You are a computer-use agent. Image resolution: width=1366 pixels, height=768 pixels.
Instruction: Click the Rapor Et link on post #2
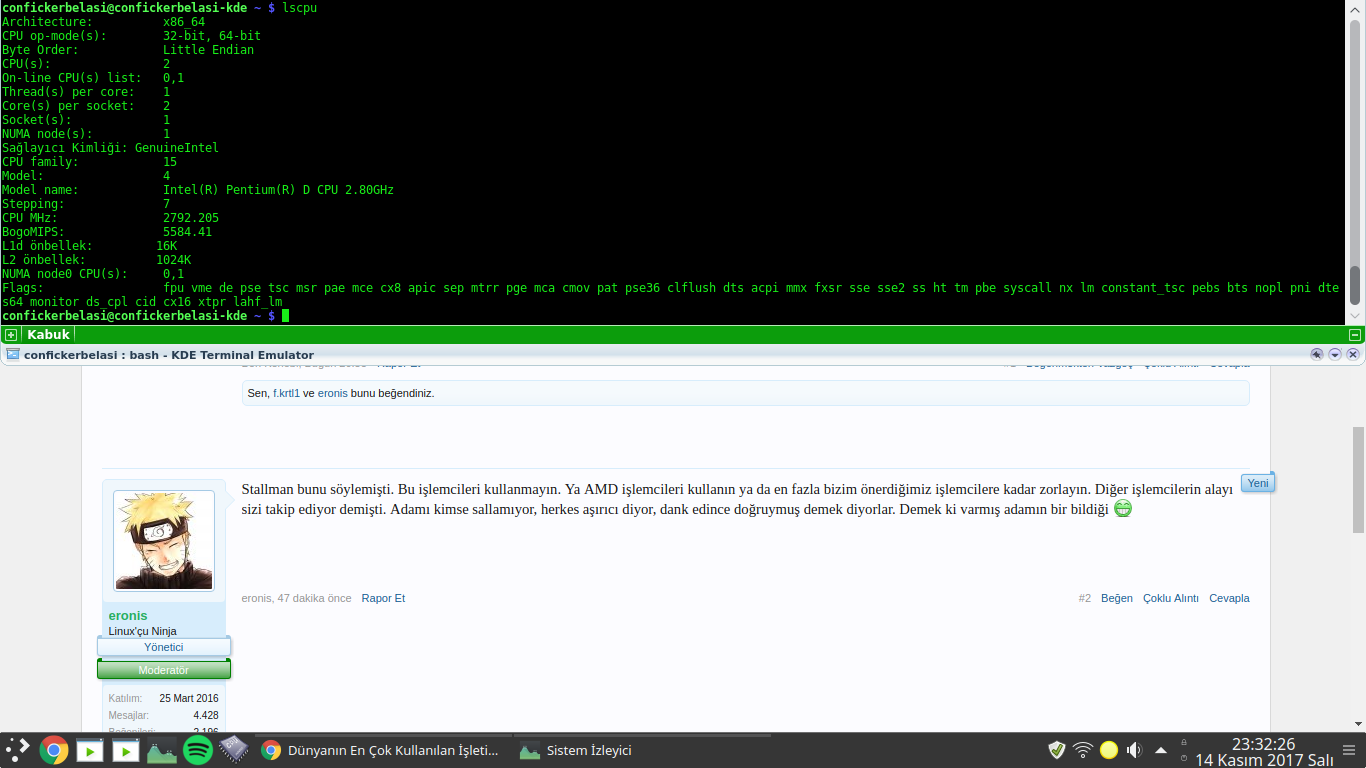(x=383, y=598)
